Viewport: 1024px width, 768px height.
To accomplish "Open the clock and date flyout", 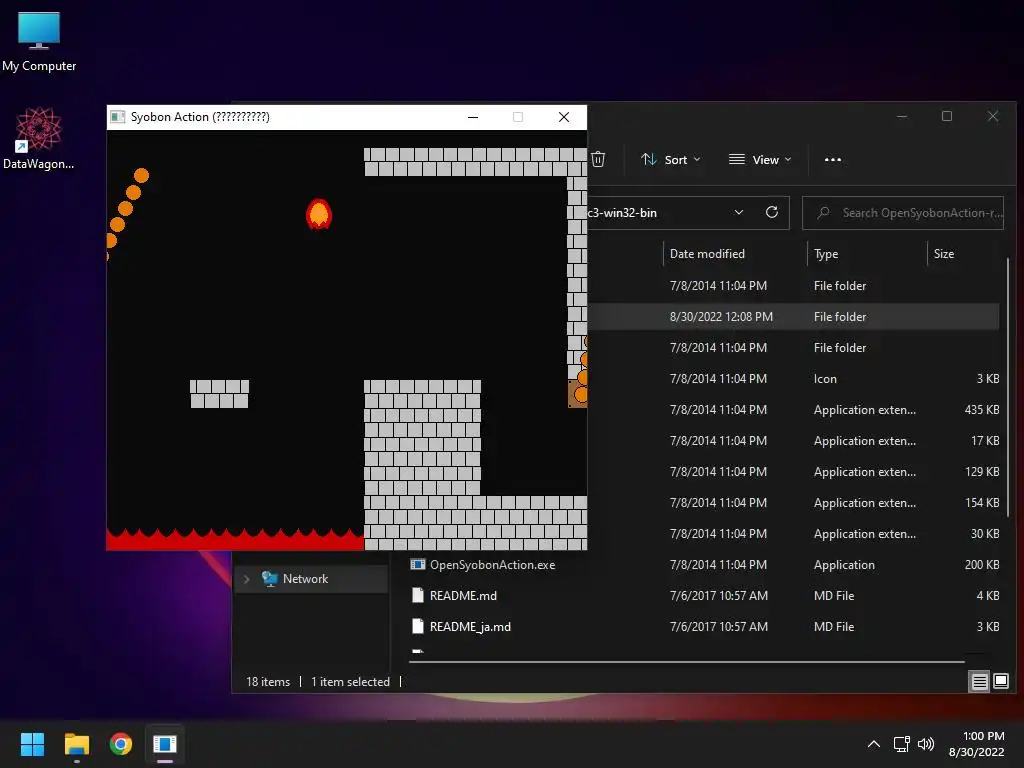I will point(976,744).
